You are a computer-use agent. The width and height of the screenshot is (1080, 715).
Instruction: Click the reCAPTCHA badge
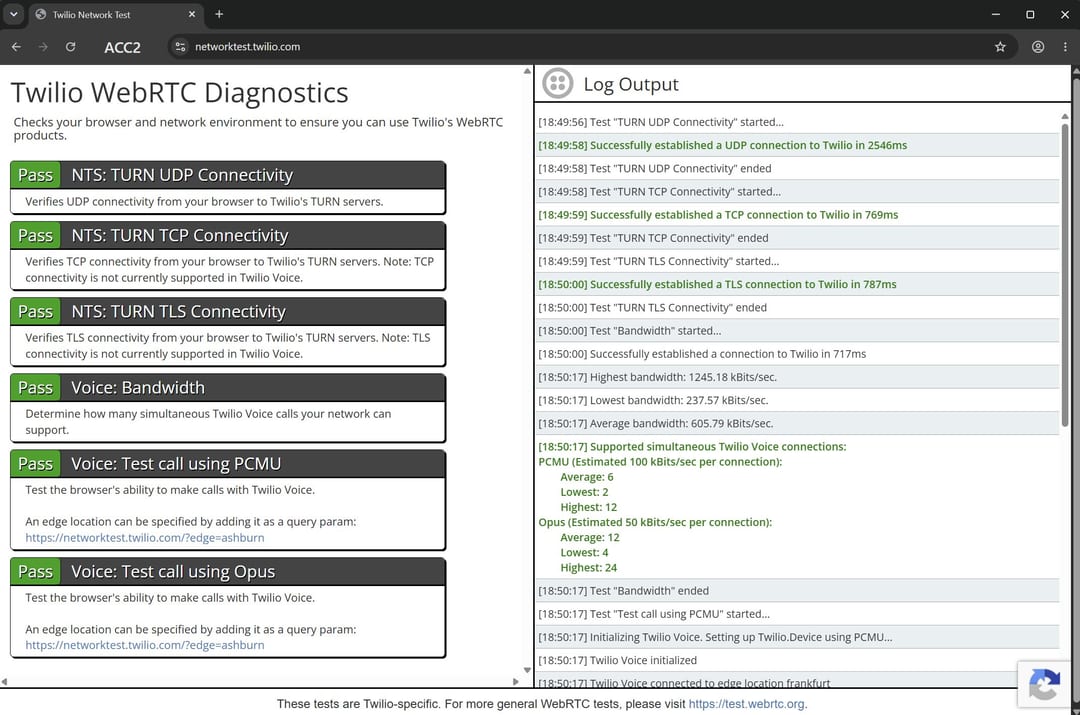(x=1044, y=685)
